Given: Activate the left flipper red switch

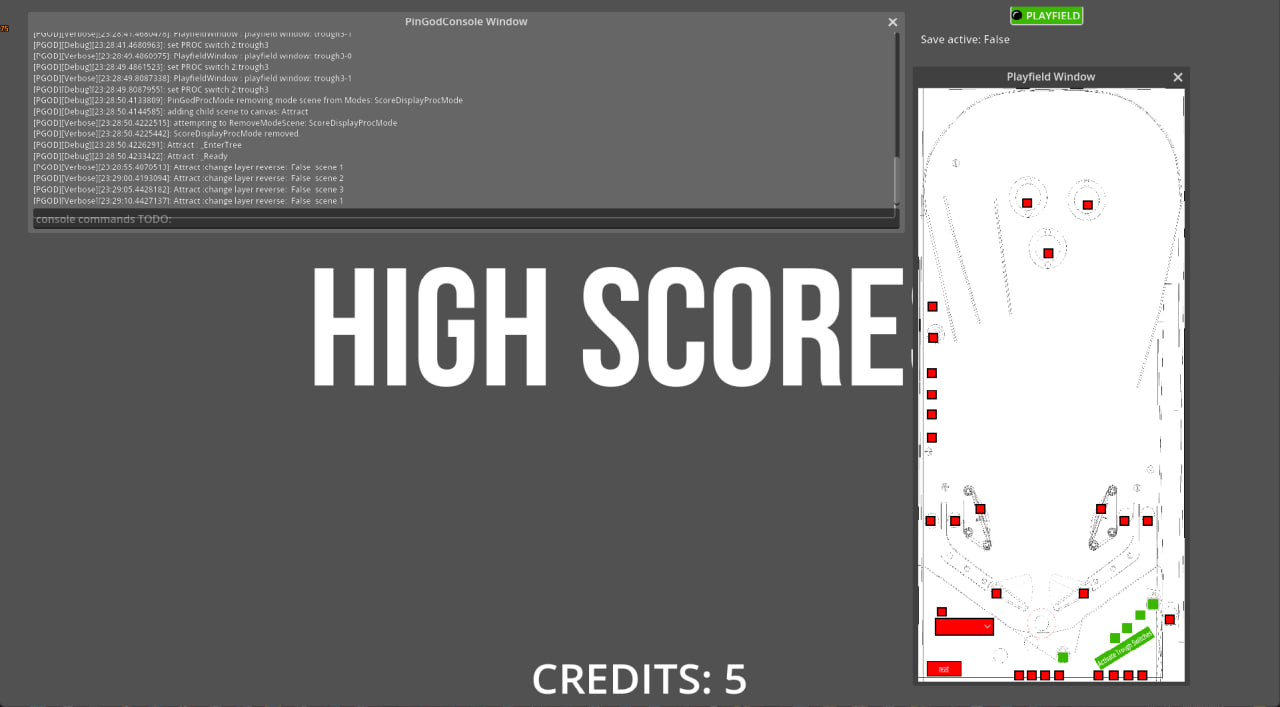Looking at the screenshot, I should pyautogui.click(x=996, y=593).
